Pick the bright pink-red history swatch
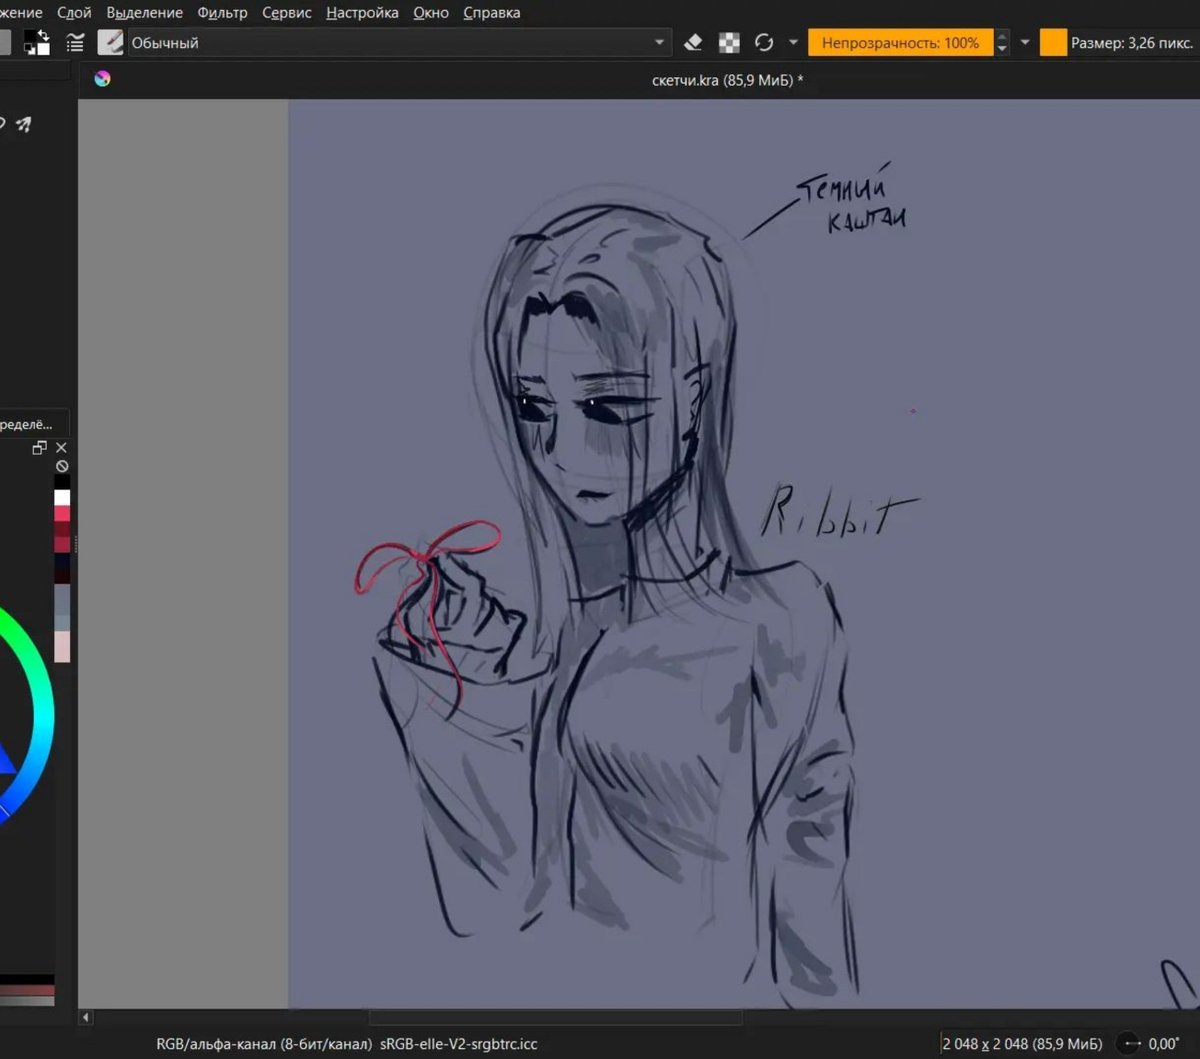The width and height of the screenshot is (1200, 1059). coord(62,513)
